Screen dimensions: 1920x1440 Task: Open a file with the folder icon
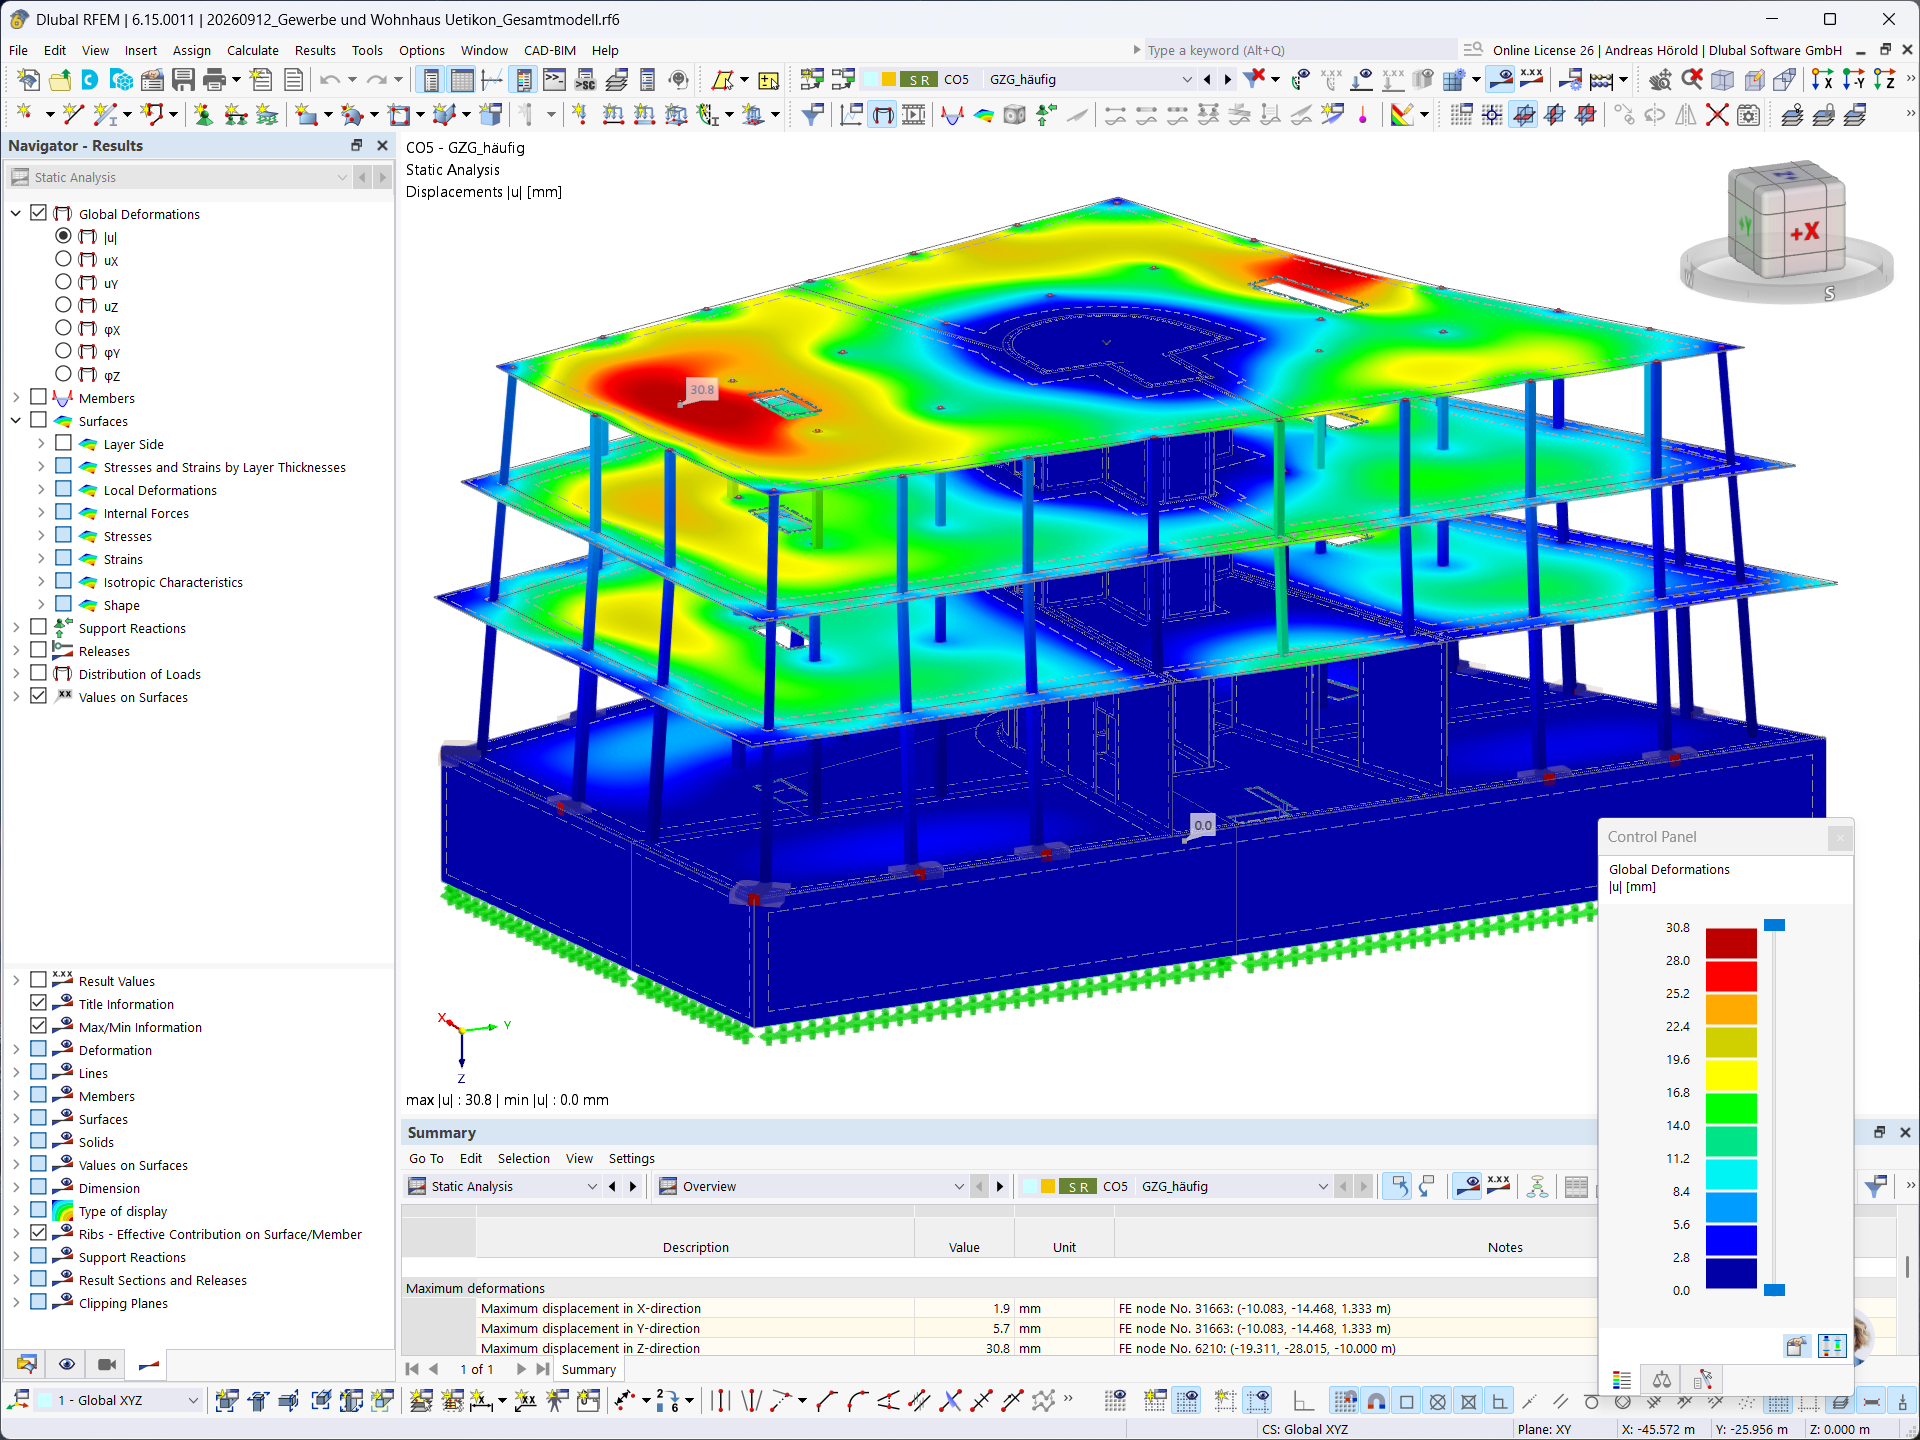pos(60,80)
